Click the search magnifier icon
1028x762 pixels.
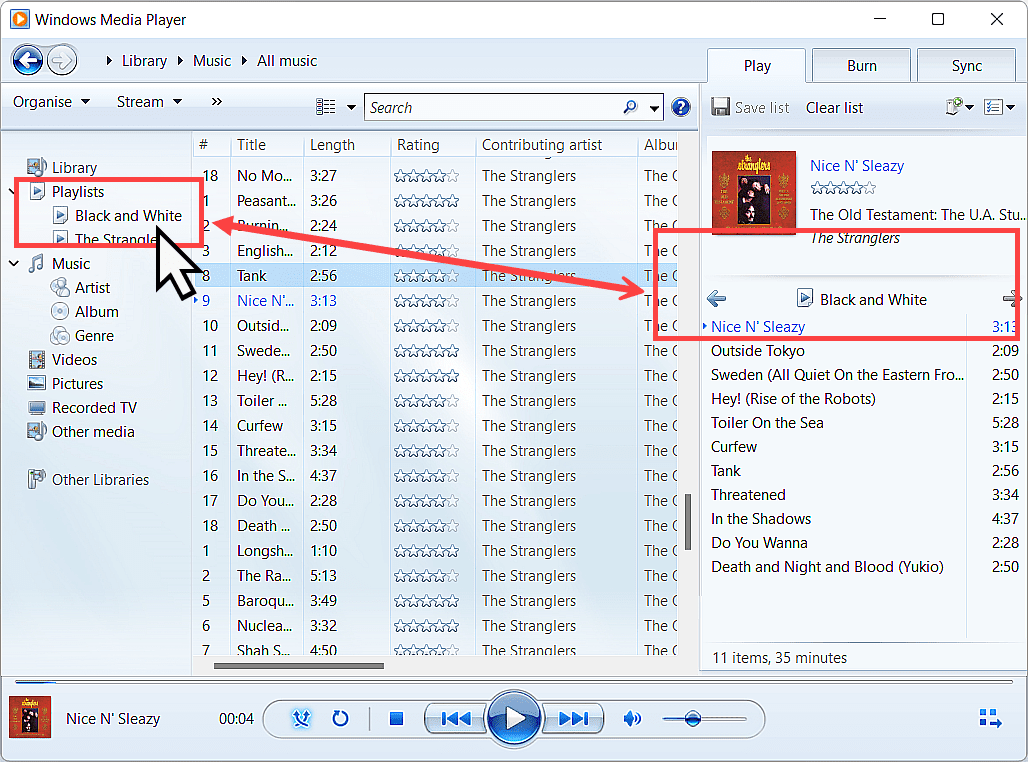[629, 107]
